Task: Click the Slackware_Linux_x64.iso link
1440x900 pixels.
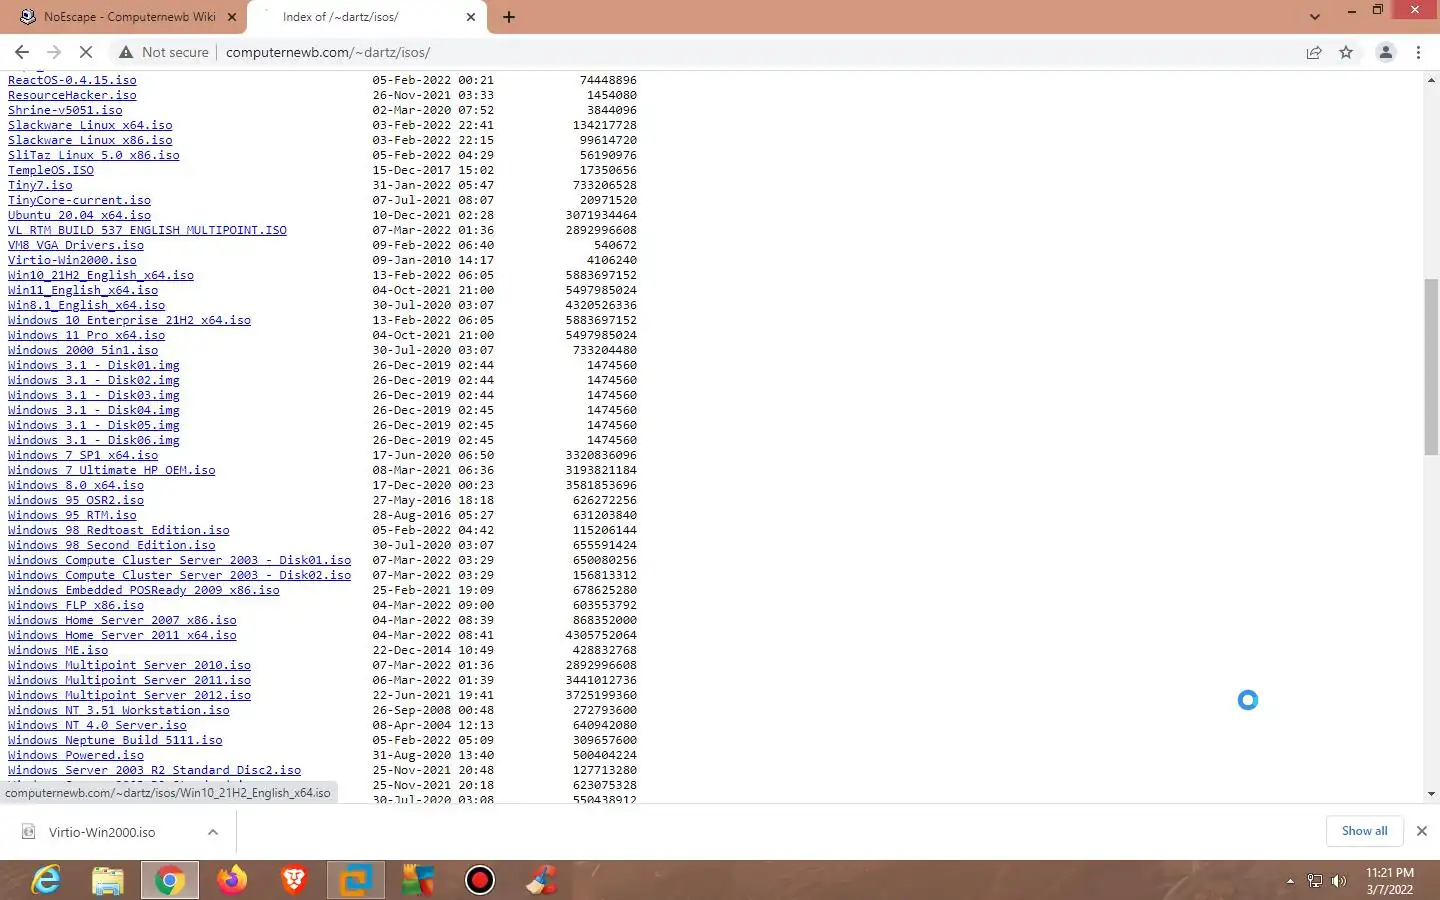Action: [90, 125]
